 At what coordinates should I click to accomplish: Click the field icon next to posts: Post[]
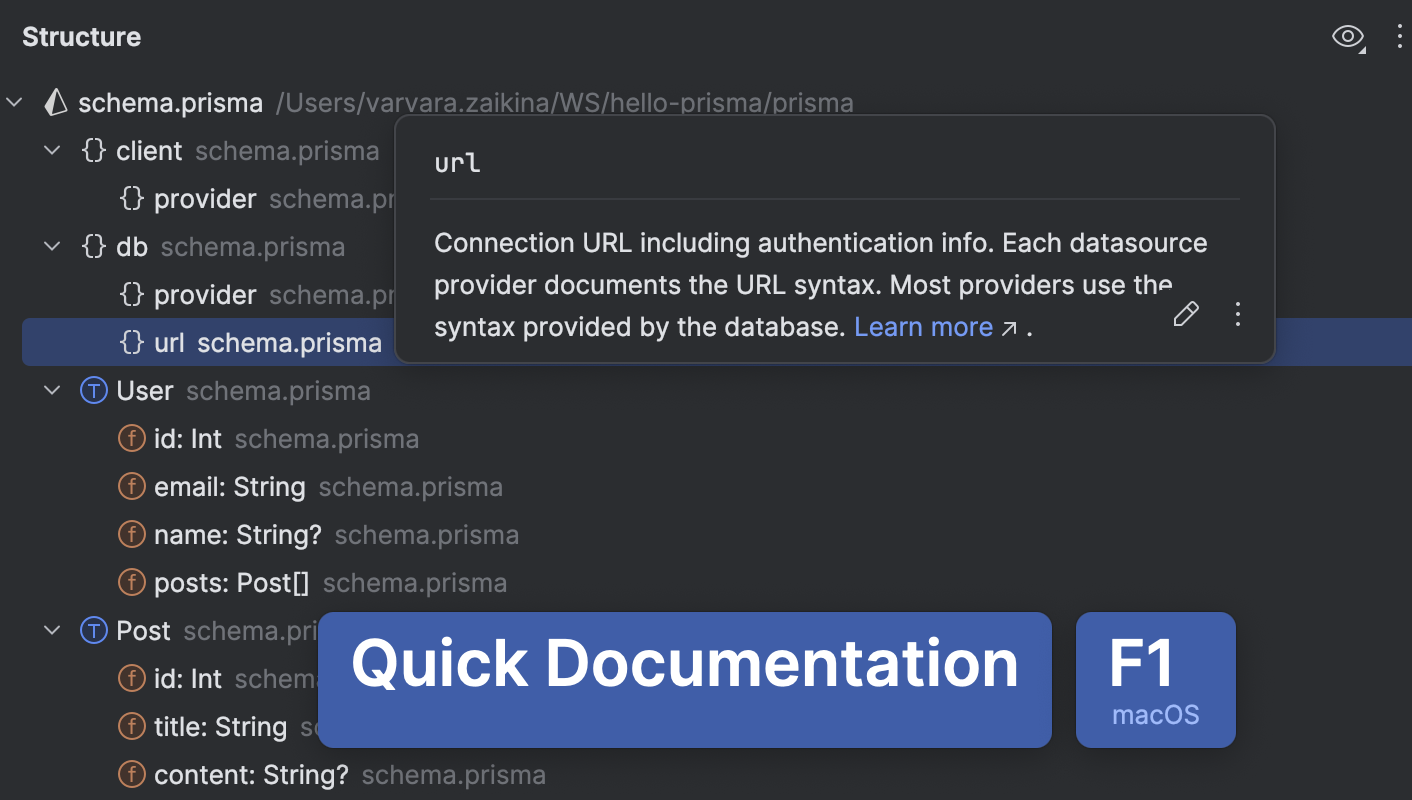[x=132, y=582]
